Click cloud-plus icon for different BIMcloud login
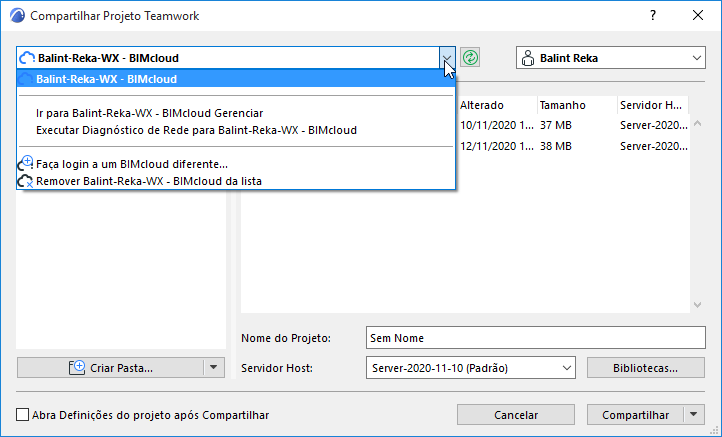Viewport: 722px width, 437px height. point(25,163)
